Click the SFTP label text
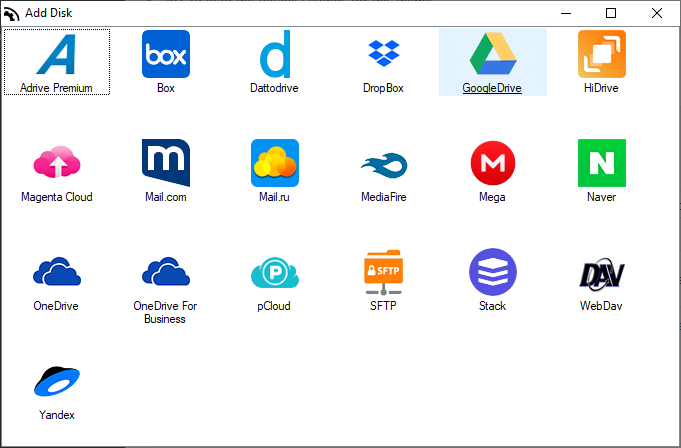 click(383, 306)
